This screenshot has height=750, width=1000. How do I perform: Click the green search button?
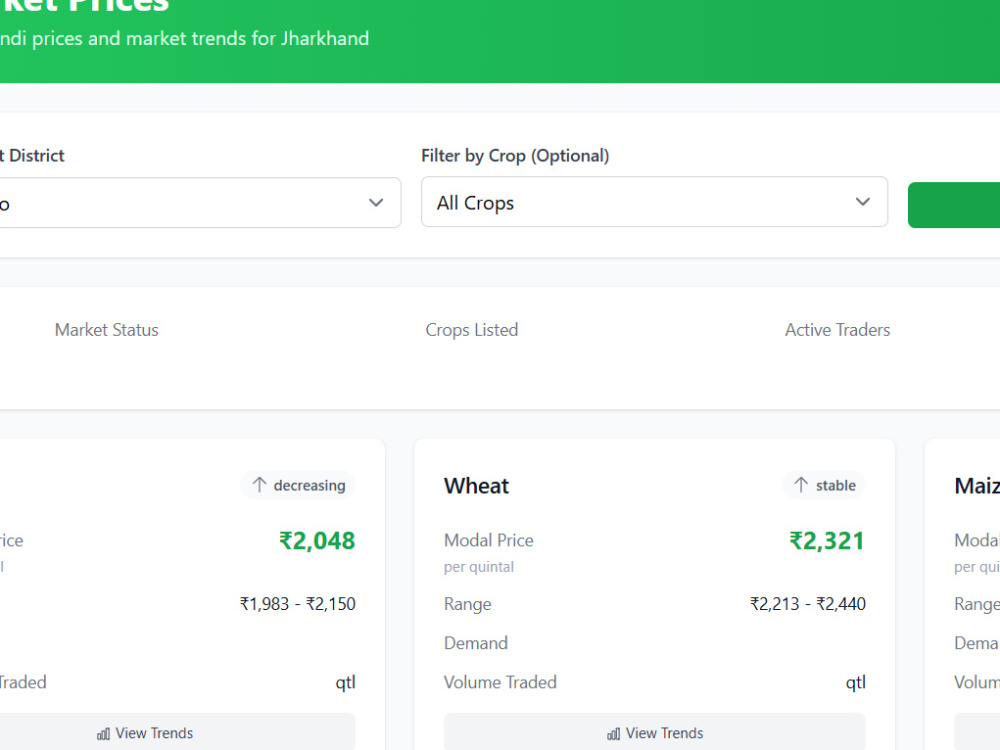[954, 205]
